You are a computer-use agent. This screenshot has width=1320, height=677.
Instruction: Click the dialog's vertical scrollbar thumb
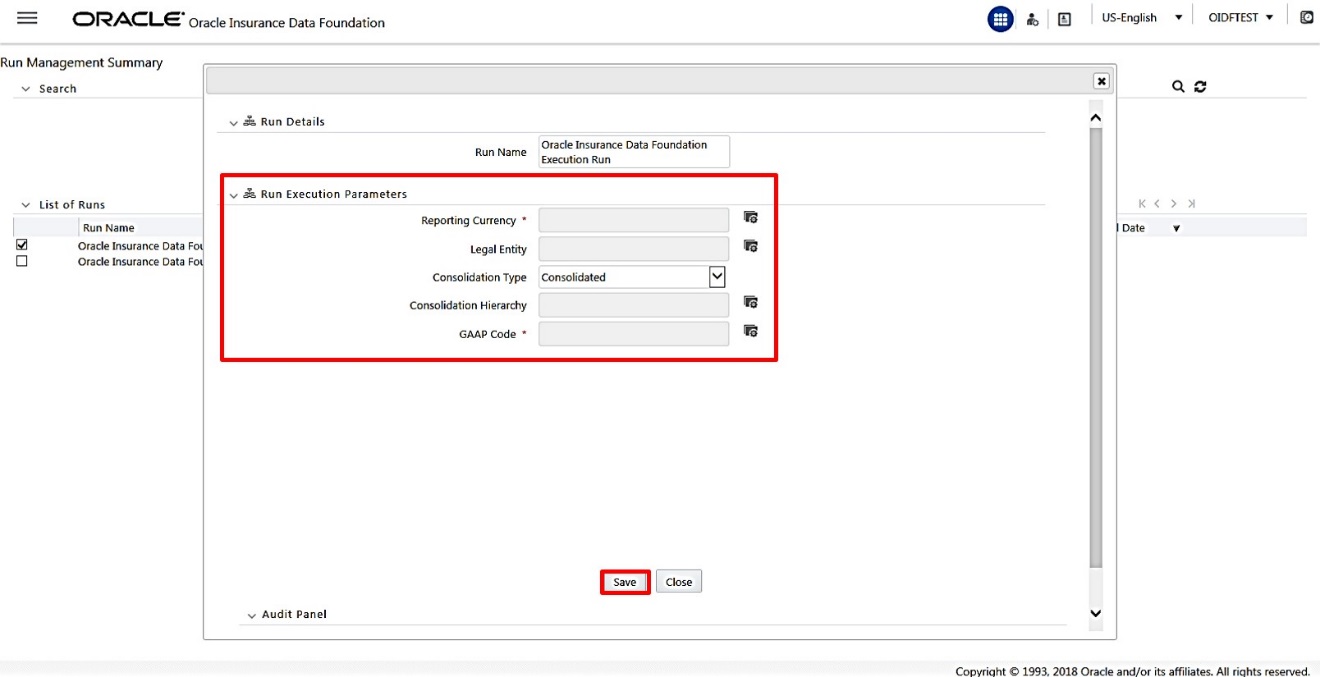click(1095, 347)
